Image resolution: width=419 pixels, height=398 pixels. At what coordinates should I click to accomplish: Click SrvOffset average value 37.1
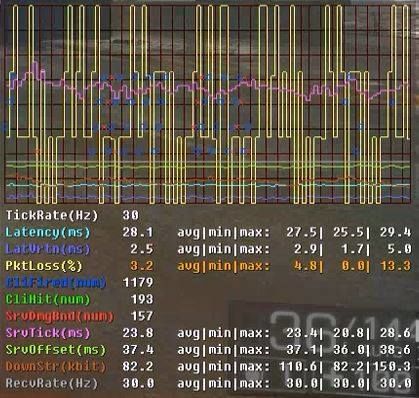pyautogui.click(x=302, y=350)
